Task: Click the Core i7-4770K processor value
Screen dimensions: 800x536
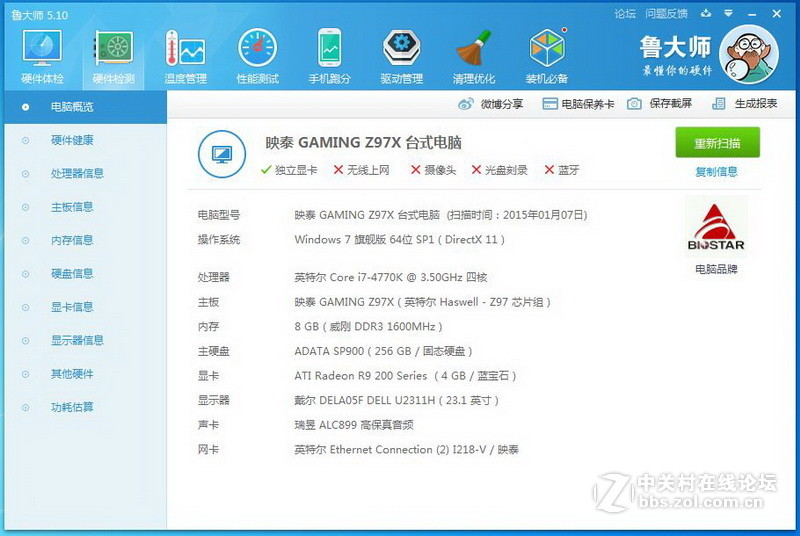Action: tap(391, 277)
